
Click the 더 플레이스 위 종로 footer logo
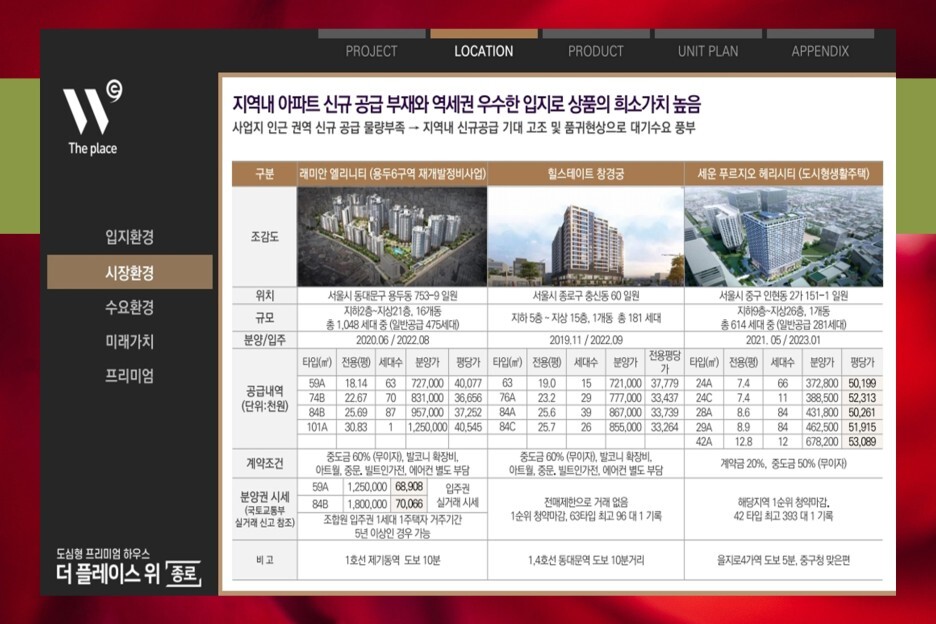(x=128, y=568)
